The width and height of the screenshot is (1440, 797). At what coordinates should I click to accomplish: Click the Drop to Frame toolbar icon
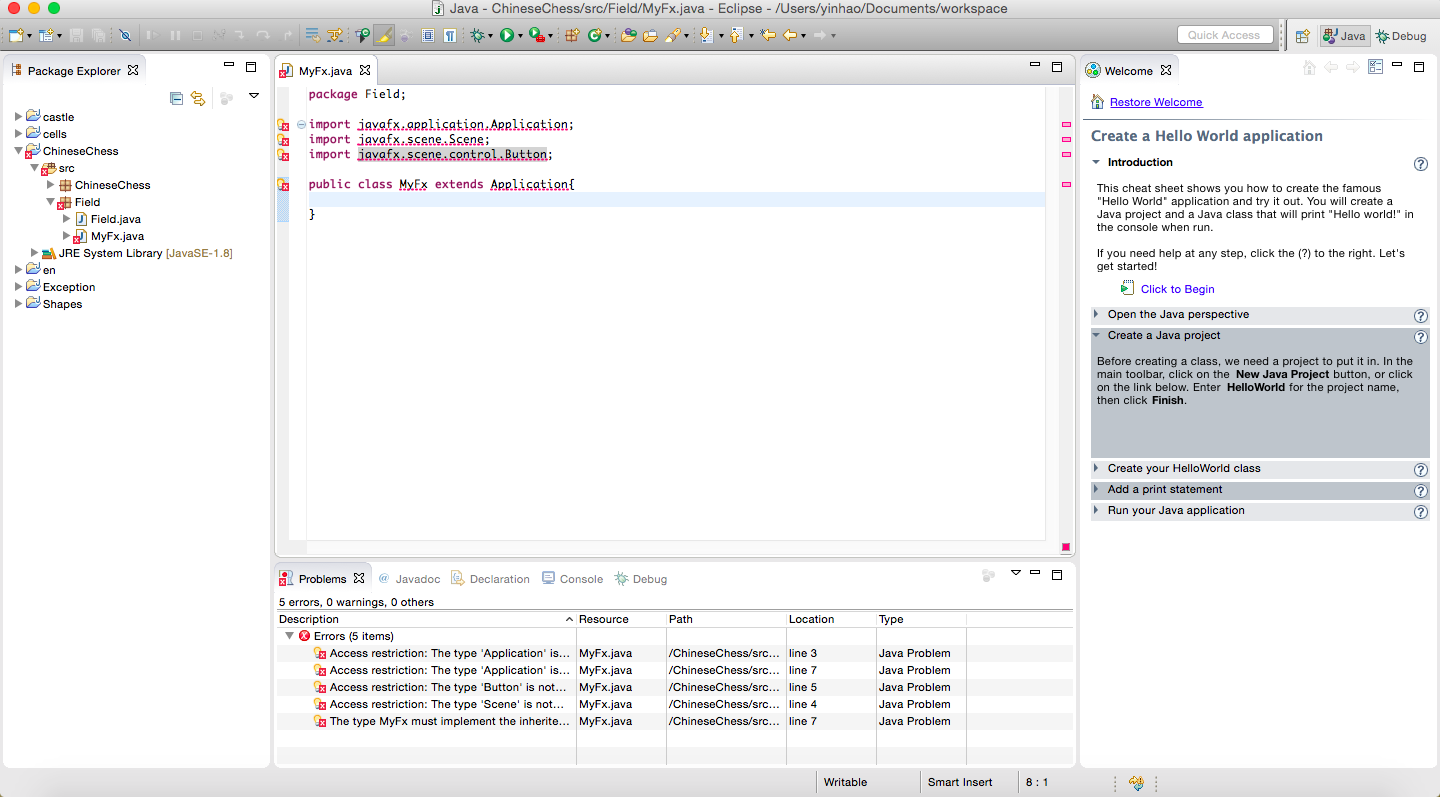[x=312, y=35]
